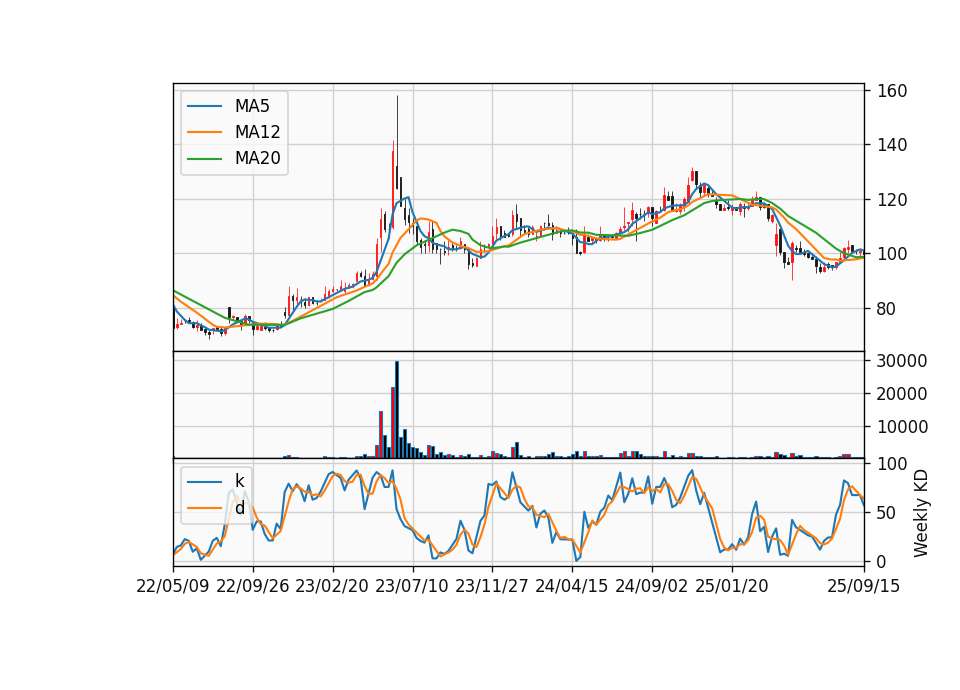
Task: Click the 50 KD axis label
Action: pyautogui.click(x=887, y=512)
